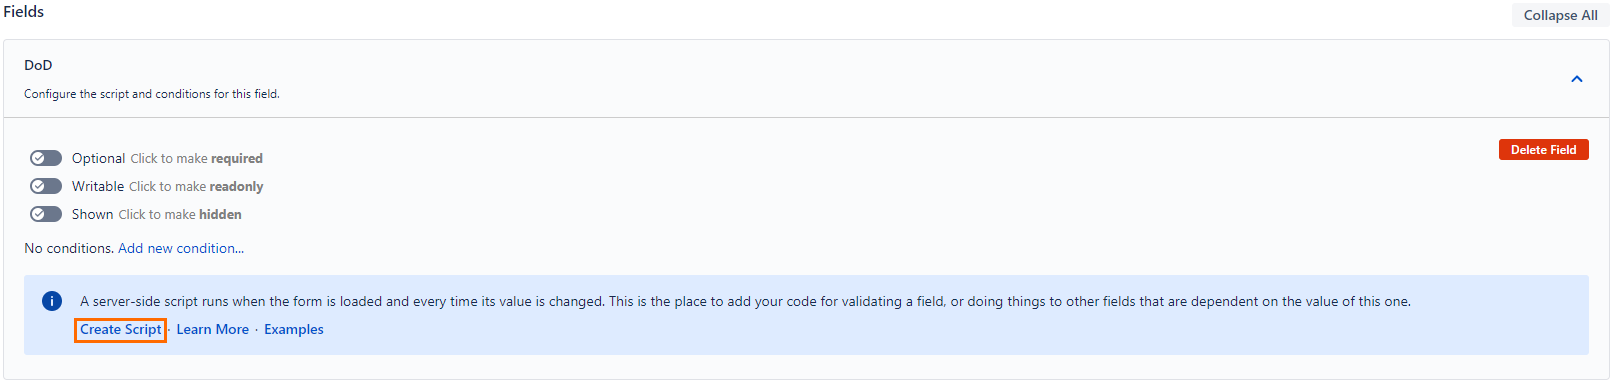Click the 'Click to make required' text
This screenshot has width=1613, height=380.
click(x=197, y=158)
